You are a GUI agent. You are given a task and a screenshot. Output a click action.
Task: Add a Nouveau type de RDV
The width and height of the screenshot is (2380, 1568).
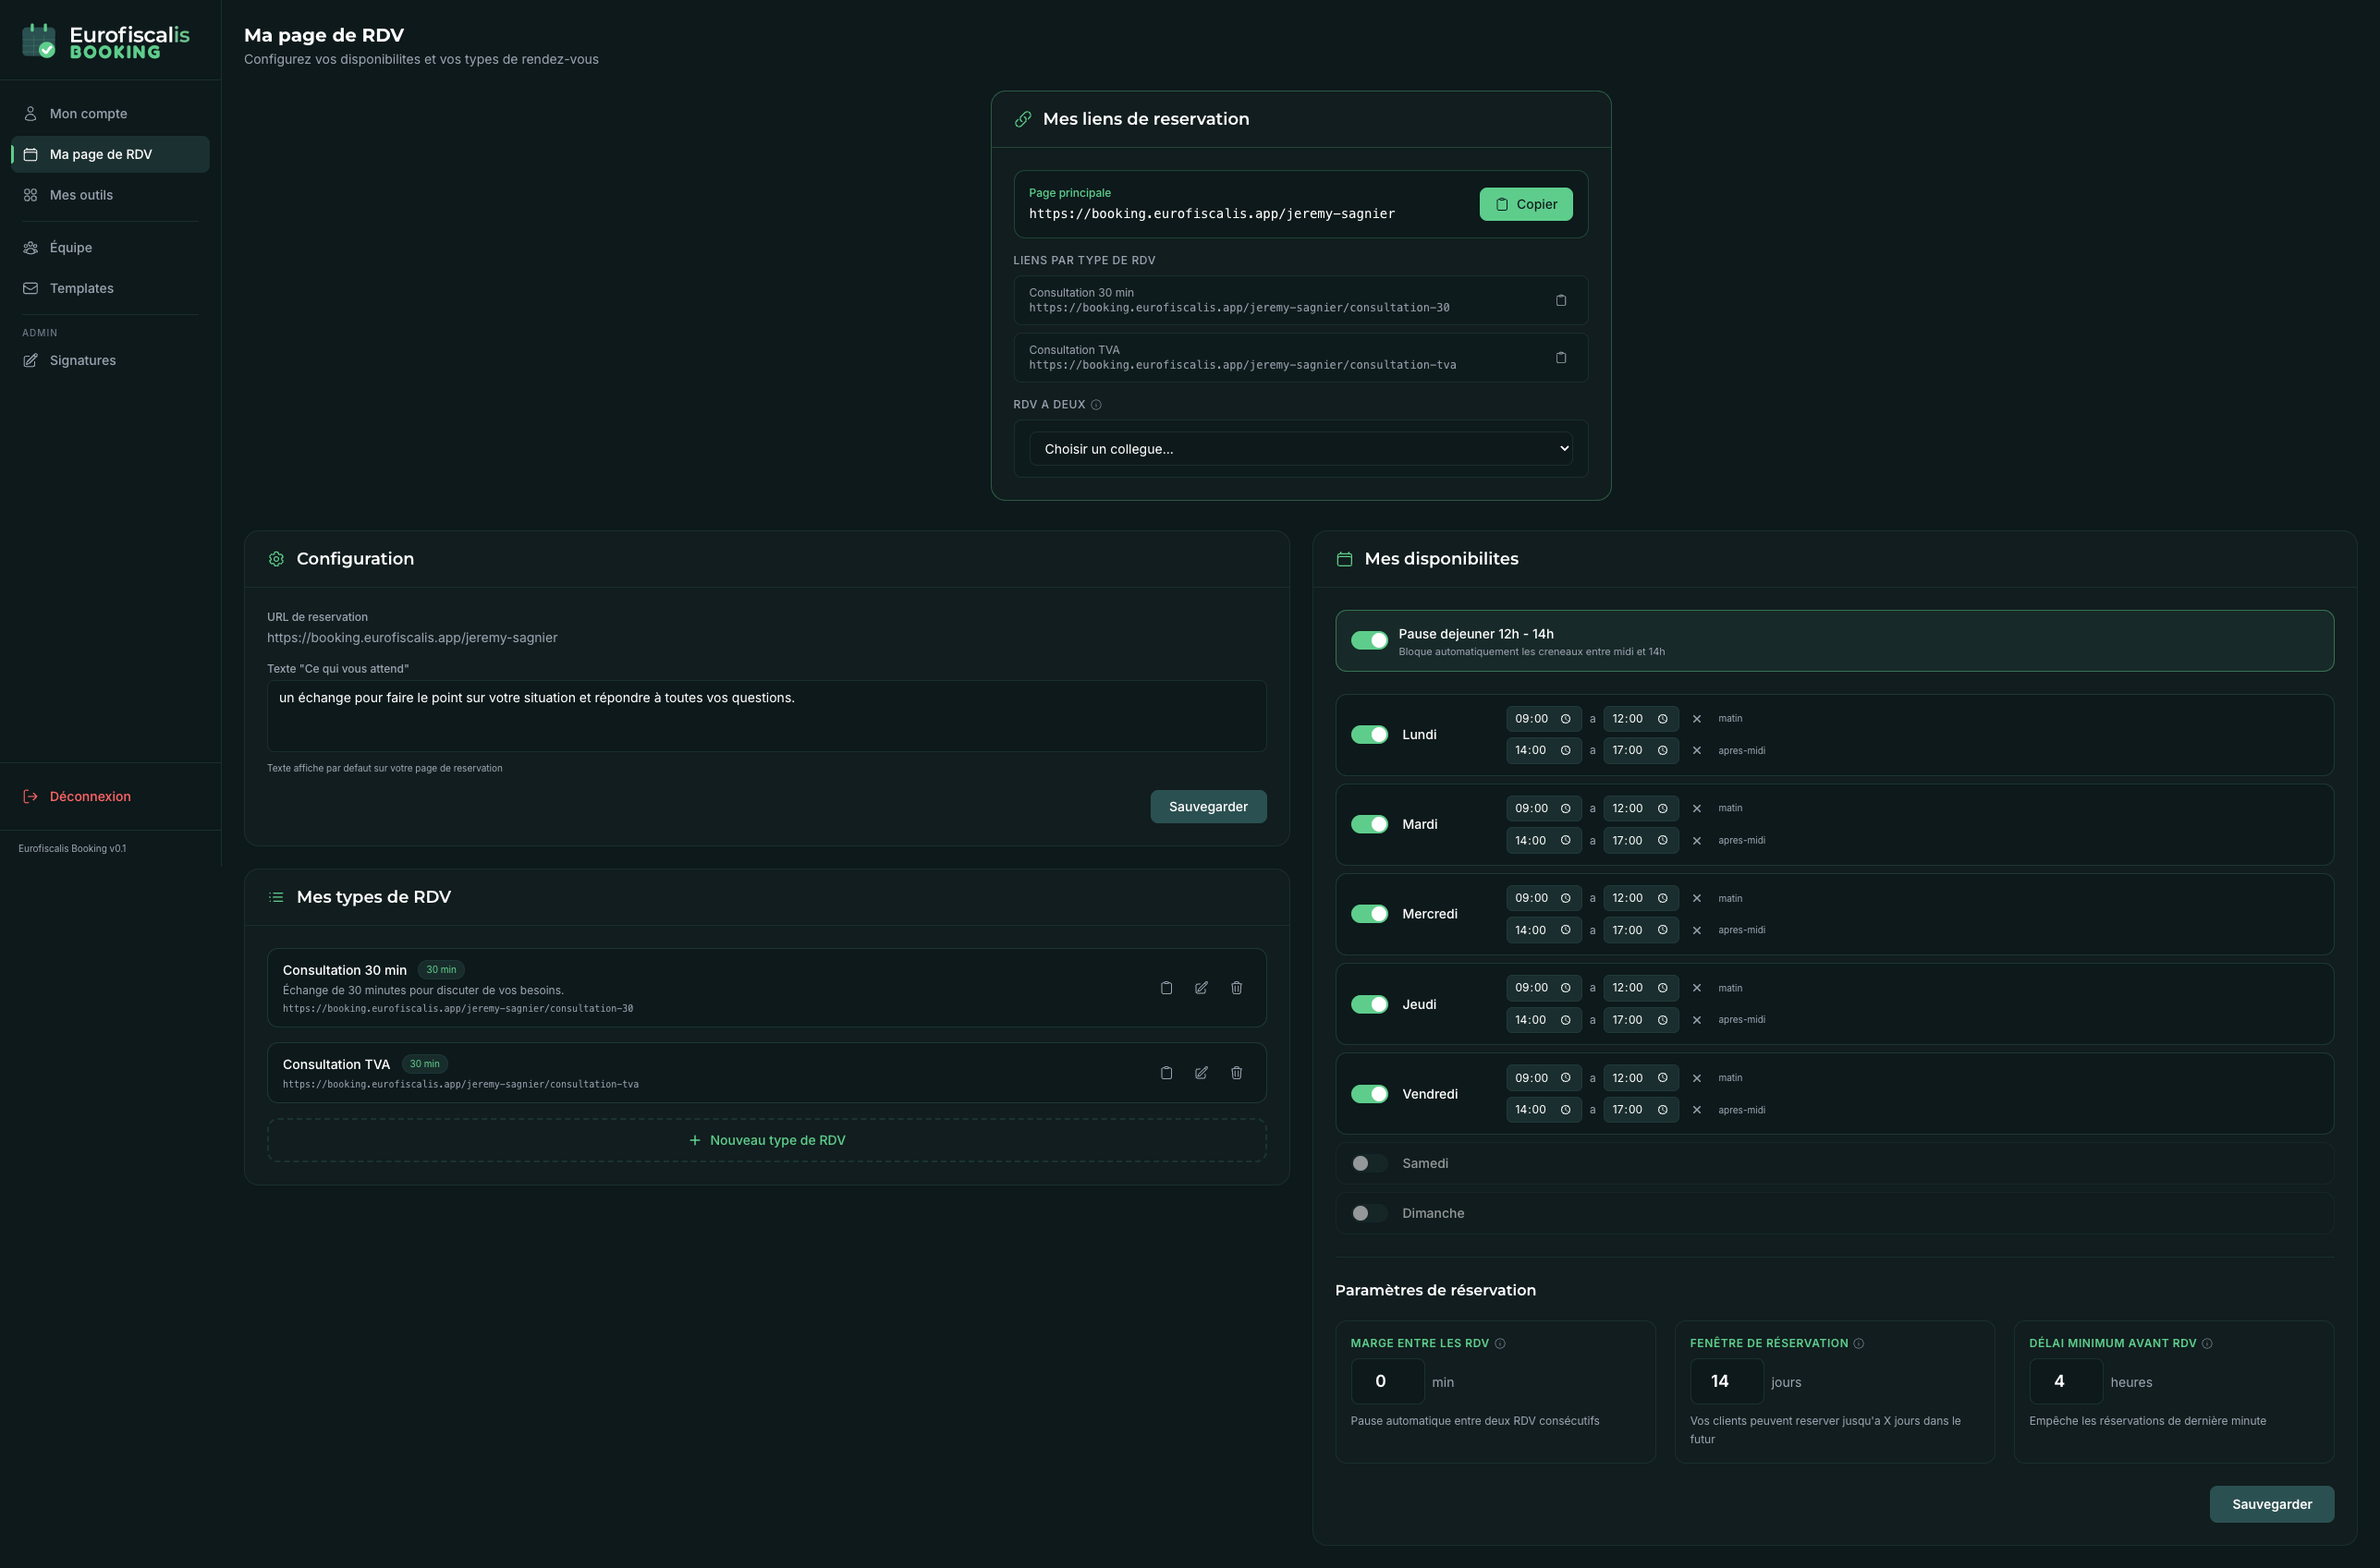[x=766, y=1139]
